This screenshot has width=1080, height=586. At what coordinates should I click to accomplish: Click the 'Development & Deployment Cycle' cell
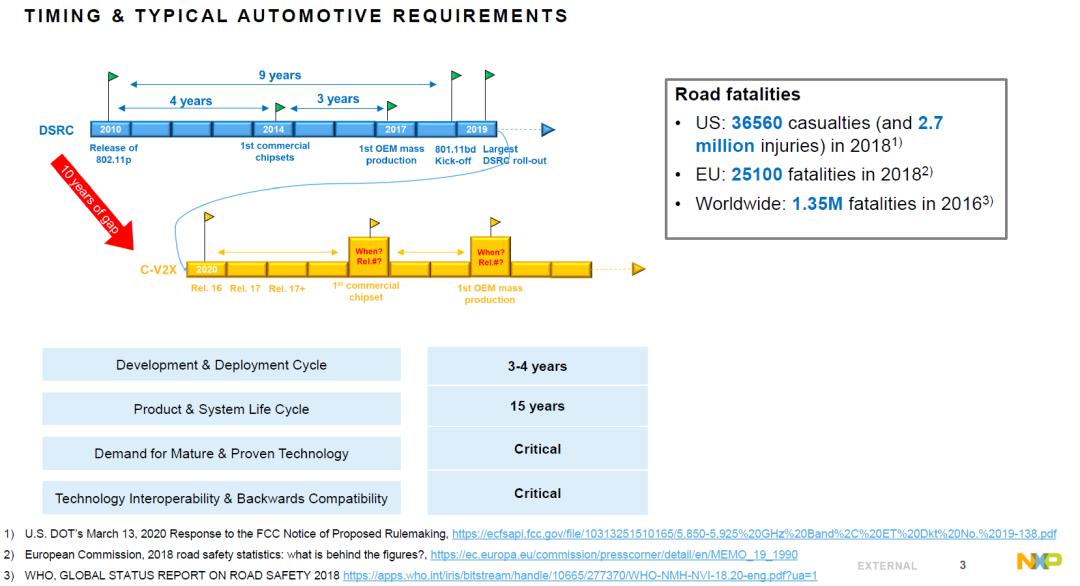(x=221, y=365)
